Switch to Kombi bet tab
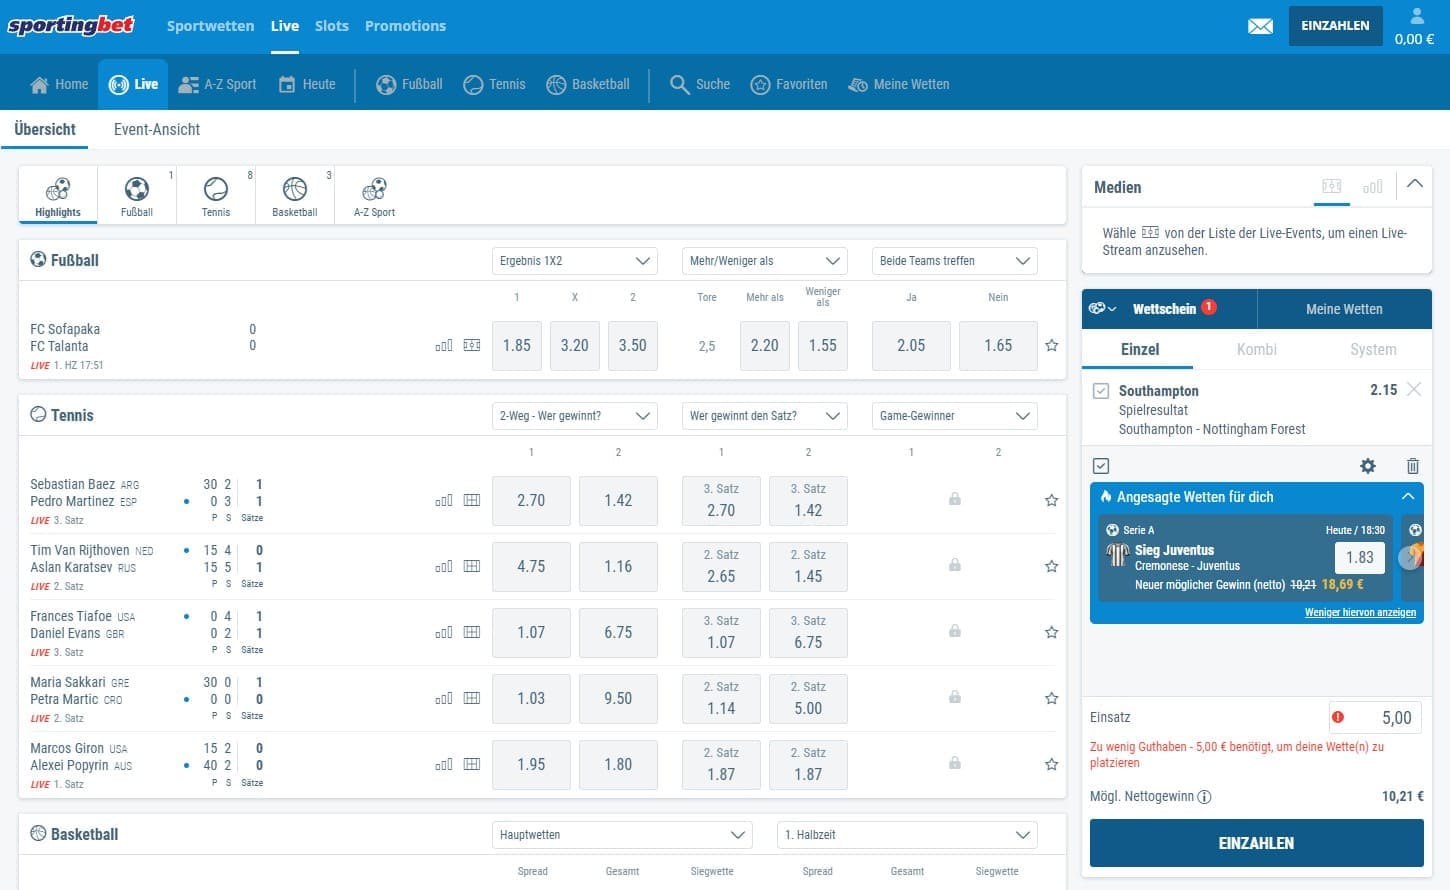1450x890 pixels. pyautogui.click(x=1256, y=349)
